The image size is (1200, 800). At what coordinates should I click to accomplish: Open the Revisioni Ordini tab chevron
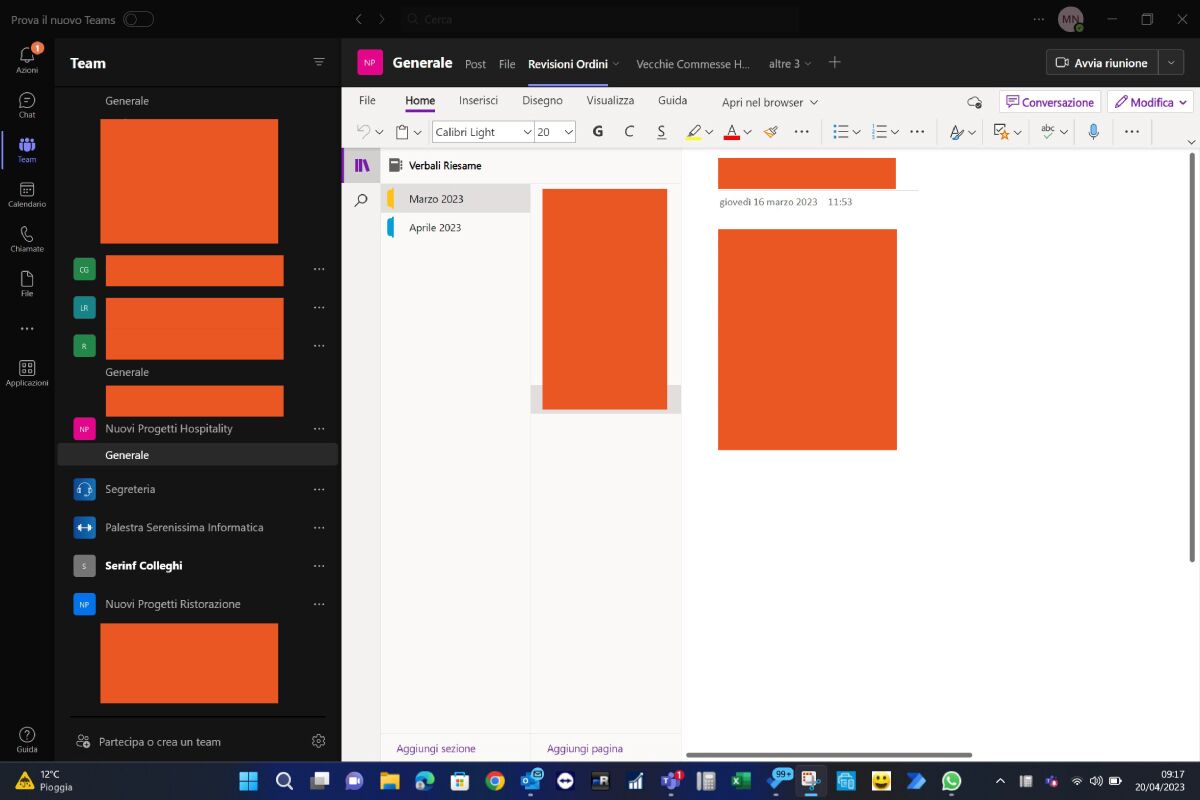coord(617,63)
